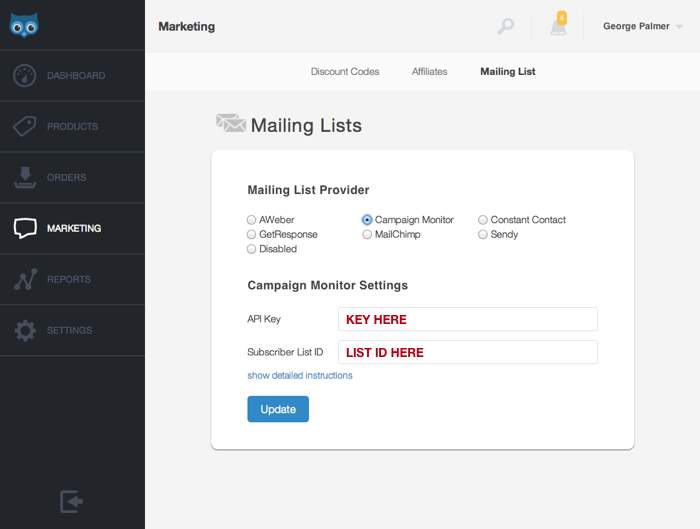
Task: Click show detailed instructions link
Action: [x=300, y=375]
